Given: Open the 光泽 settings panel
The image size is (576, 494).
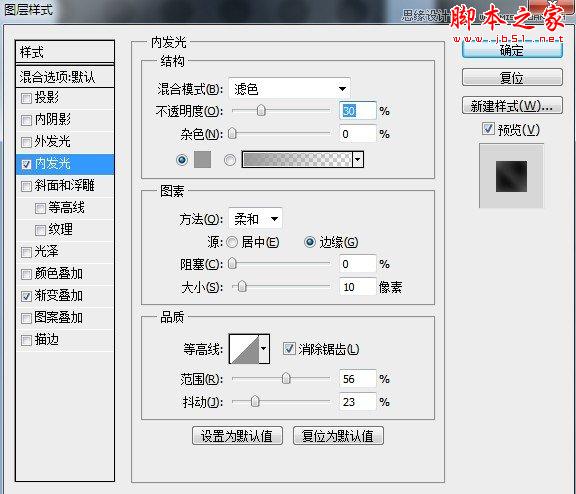Looking at the screenshot, I should 47,252.
